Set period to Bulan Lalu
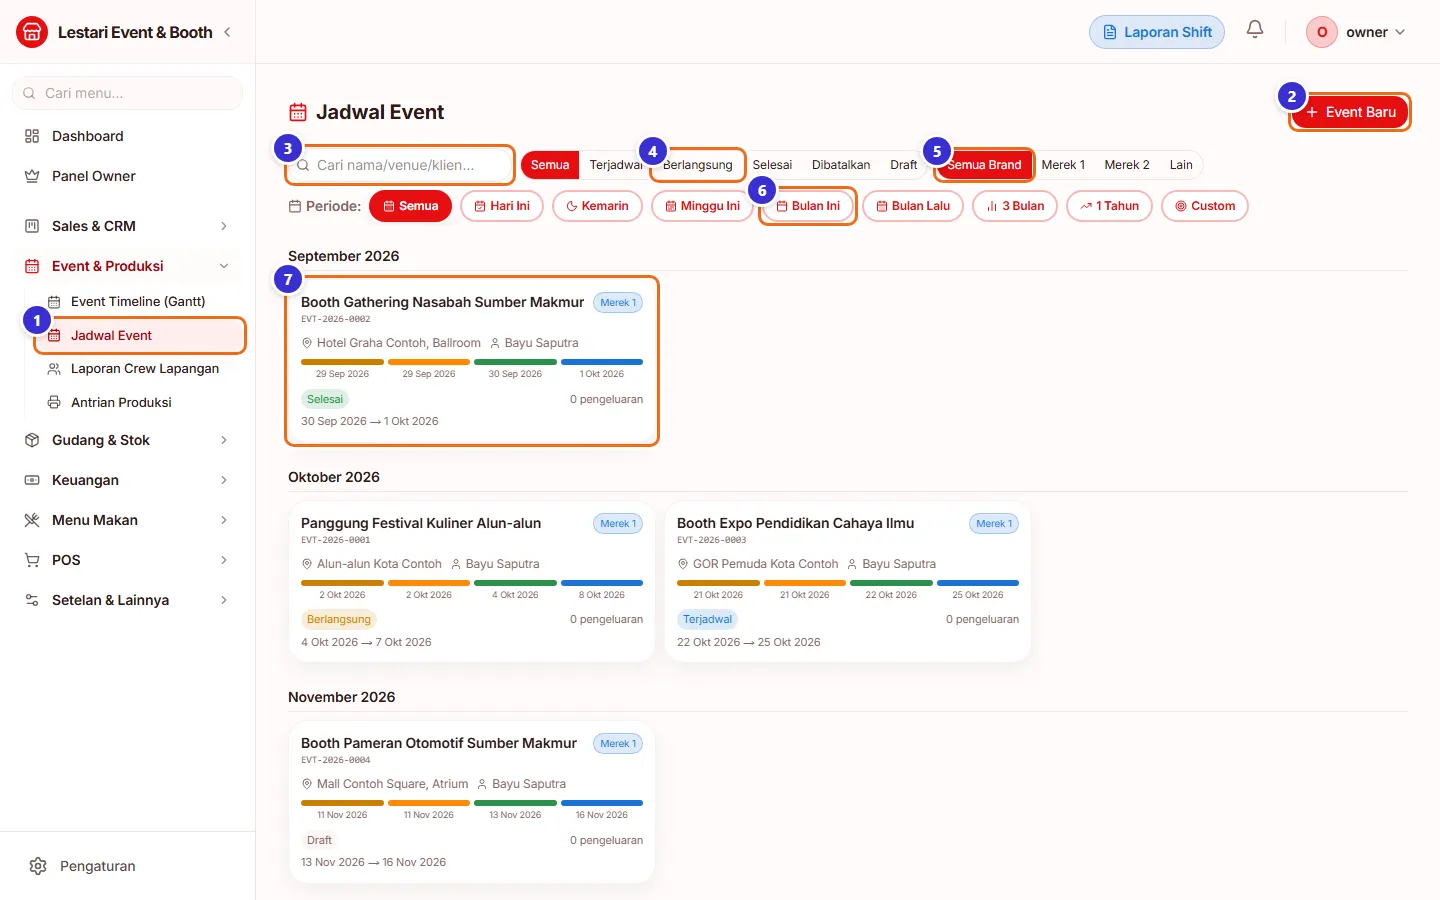The image size is (1440, 900). point(913,206)
